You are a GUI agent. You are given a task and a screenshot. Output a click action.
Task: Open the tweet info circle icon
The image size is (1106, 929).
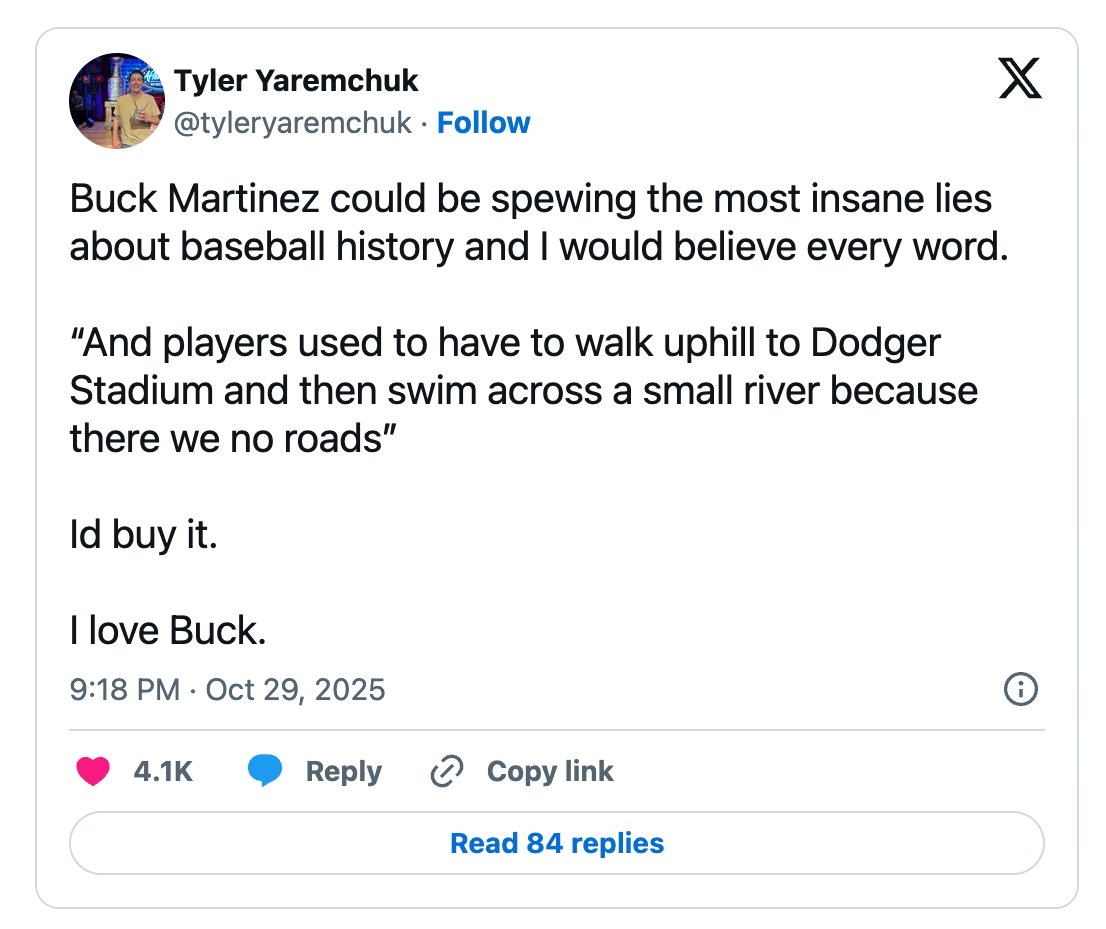coord(1019,689)
